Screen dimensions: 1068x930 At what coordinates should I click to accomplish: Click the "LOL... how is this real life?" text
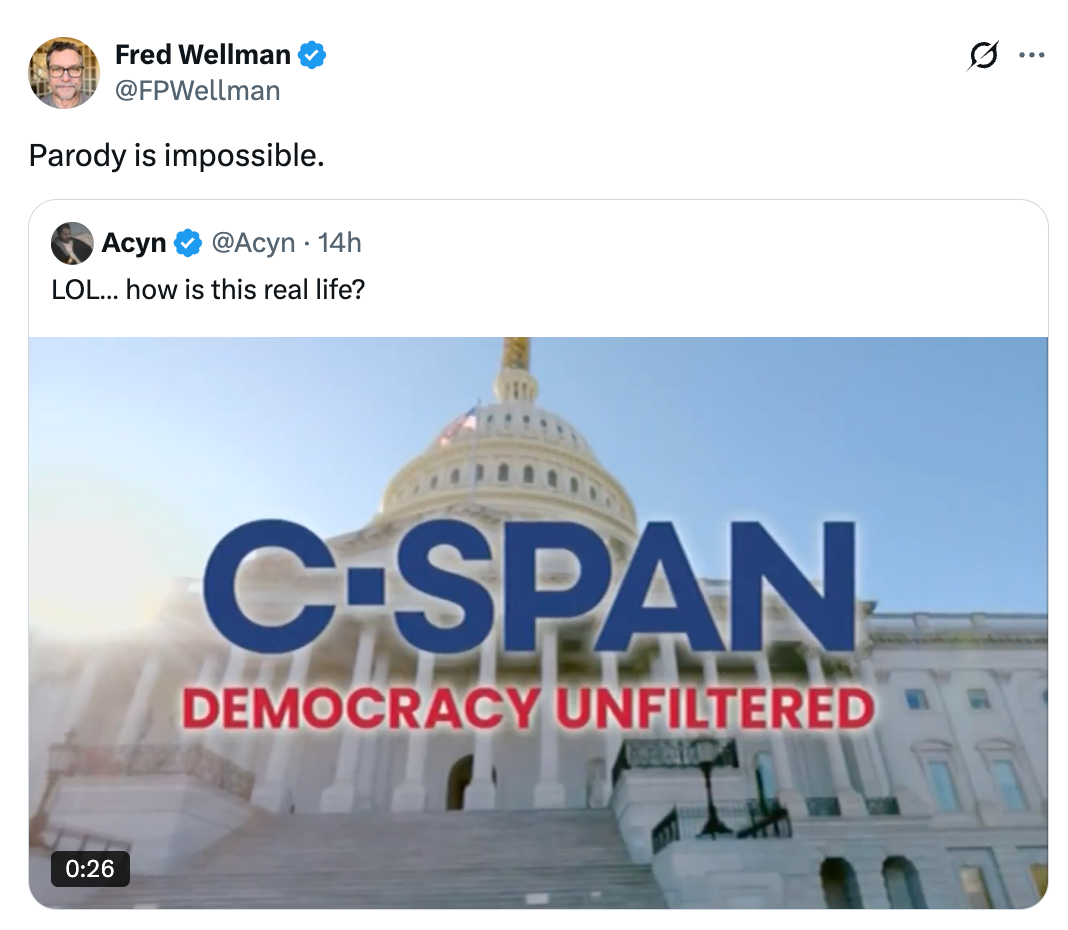point(207,290)
